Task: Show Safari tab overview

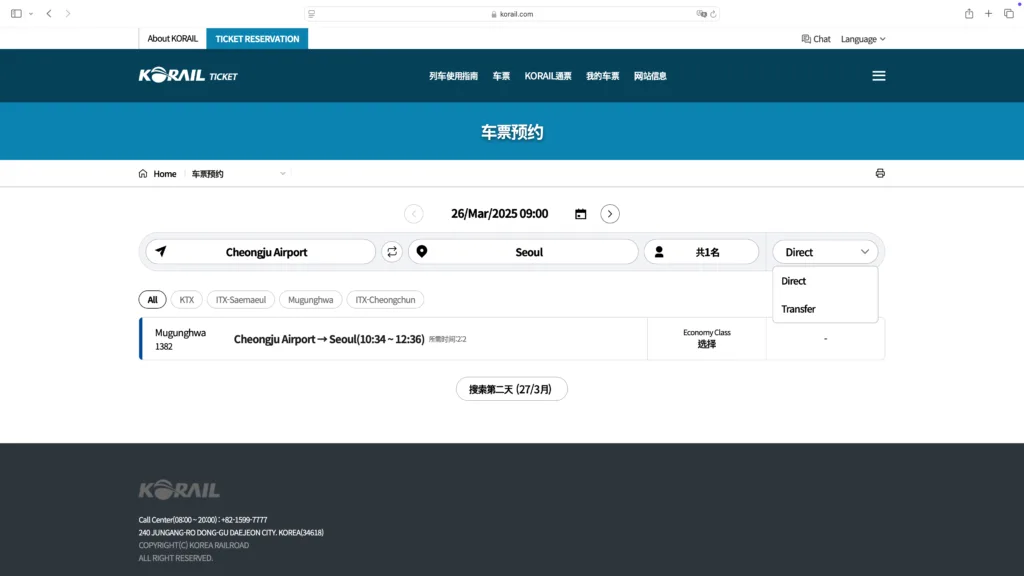Action: pos(1009,14)
